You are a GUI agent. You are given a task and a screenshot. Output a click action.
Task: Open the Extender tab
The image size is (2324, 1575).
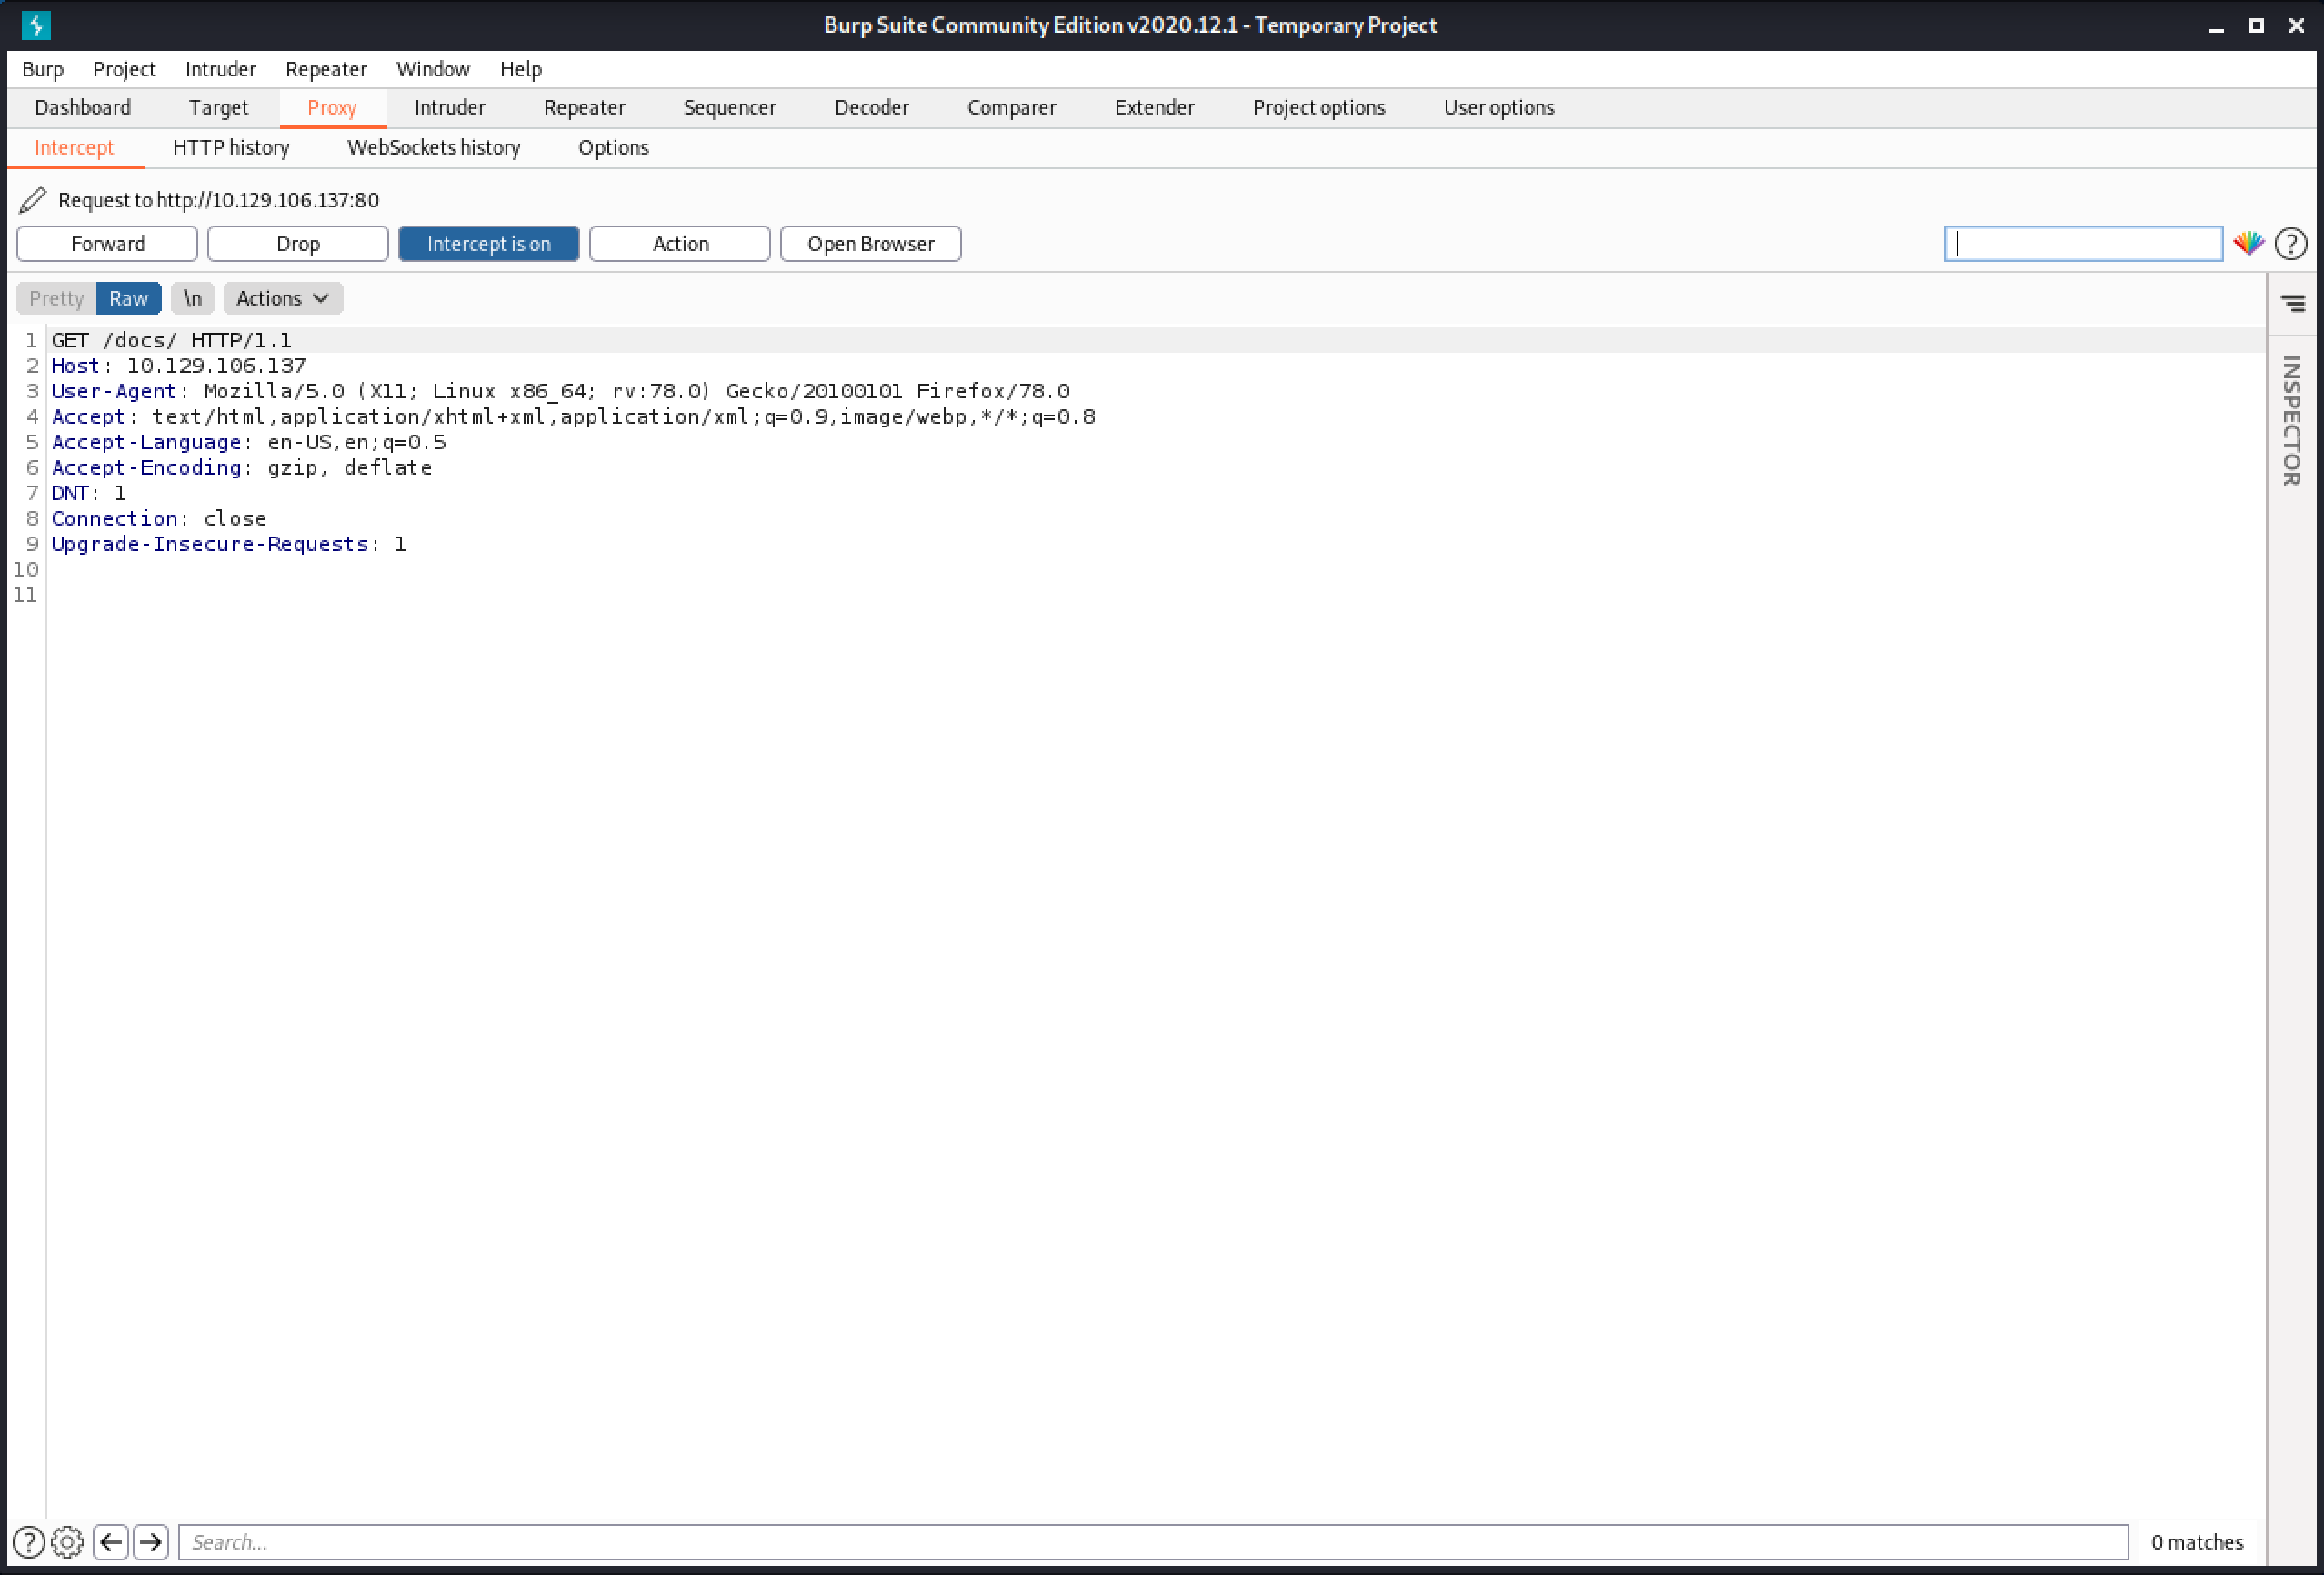pos(1154,108)
